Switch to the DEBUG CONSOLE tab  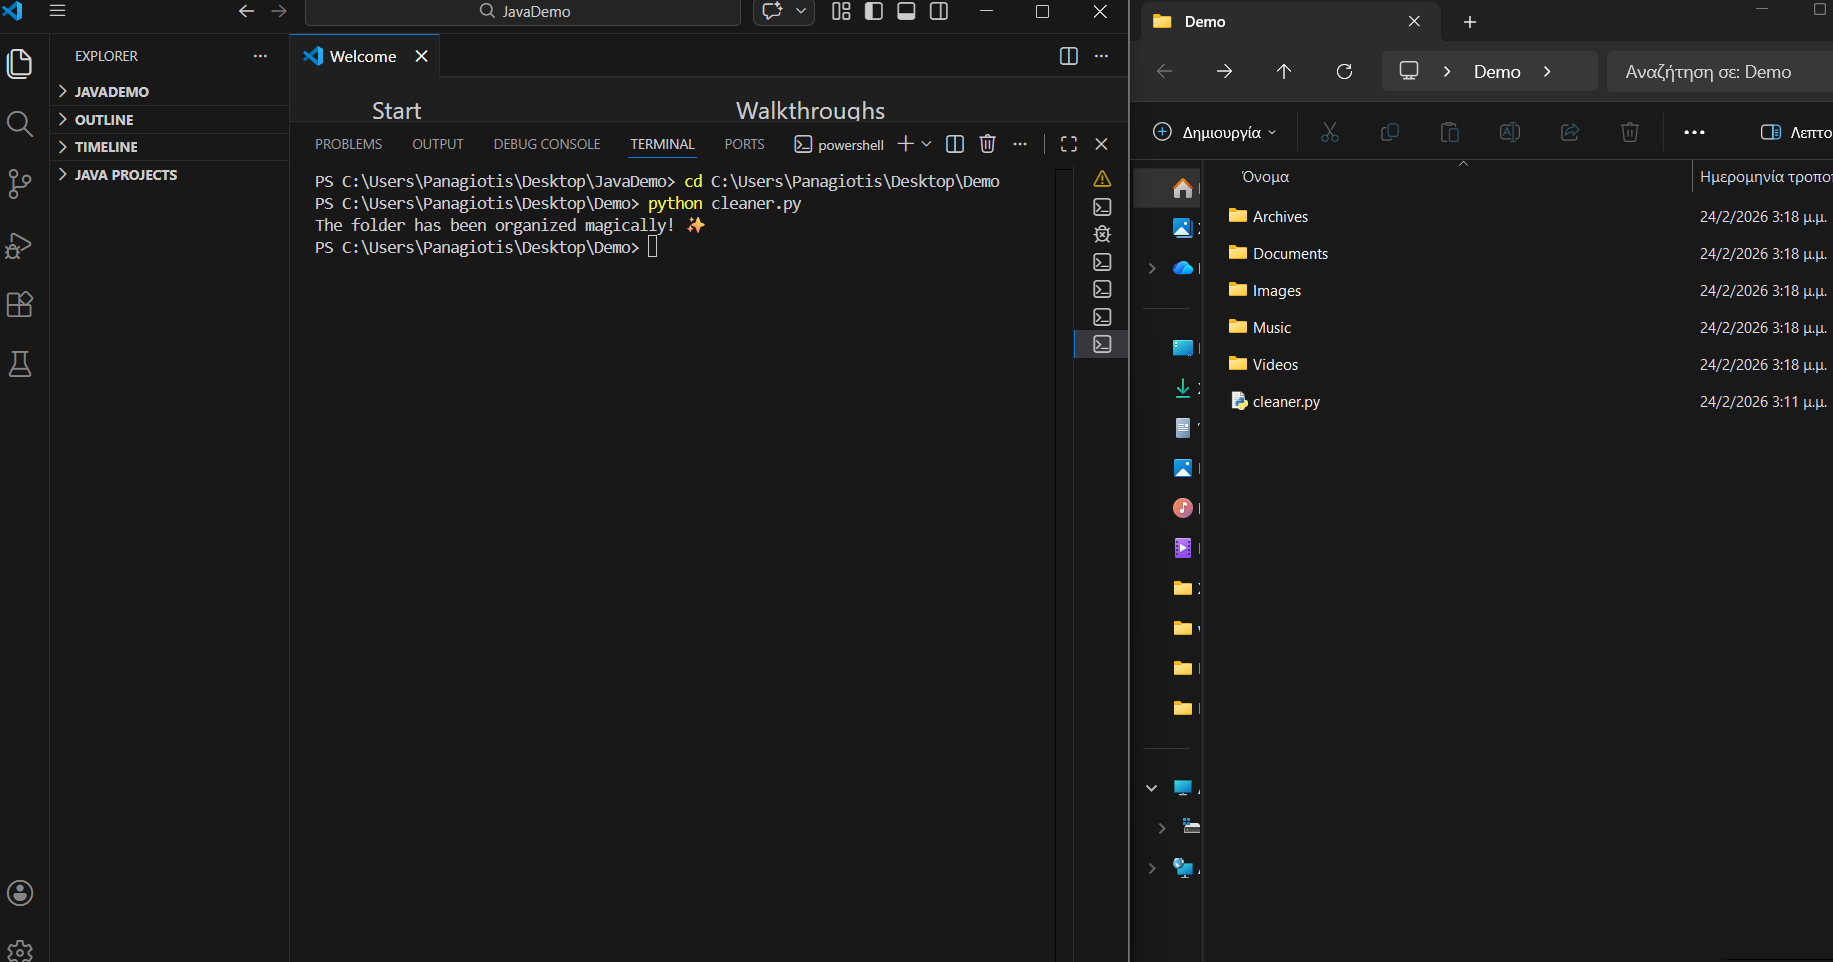pyautogui.click(x=547, y=144)
